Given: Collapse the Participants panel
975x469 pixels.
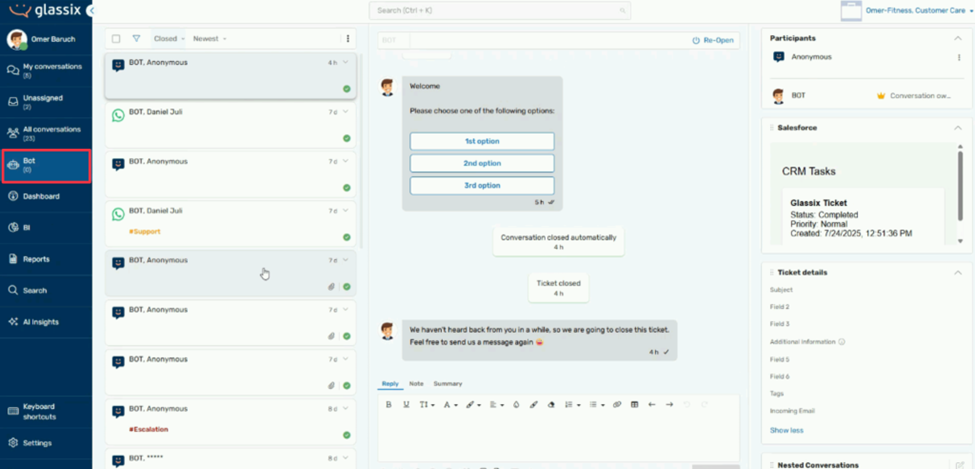Looking at the screenshot, I should tap(958, 38).
